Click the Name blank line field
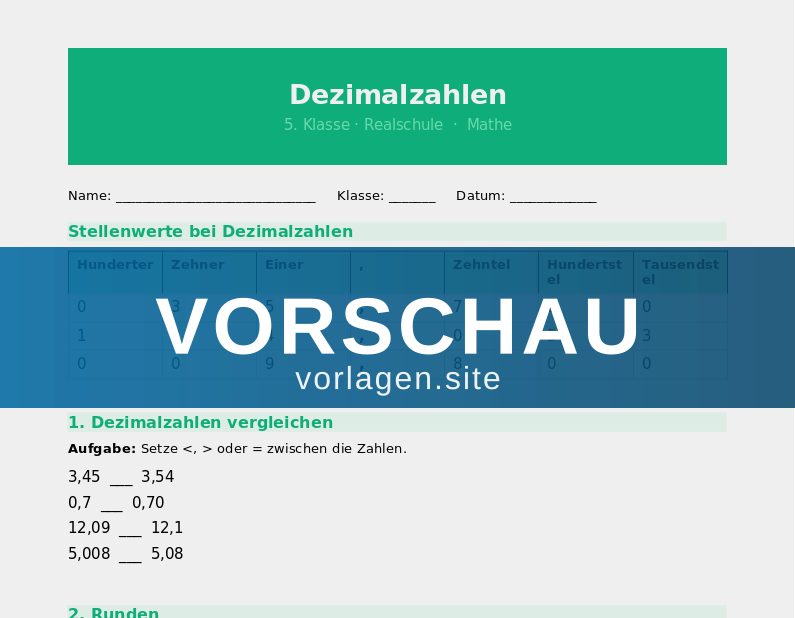Viewport: 795px width, 618px height. coord(216,197)
